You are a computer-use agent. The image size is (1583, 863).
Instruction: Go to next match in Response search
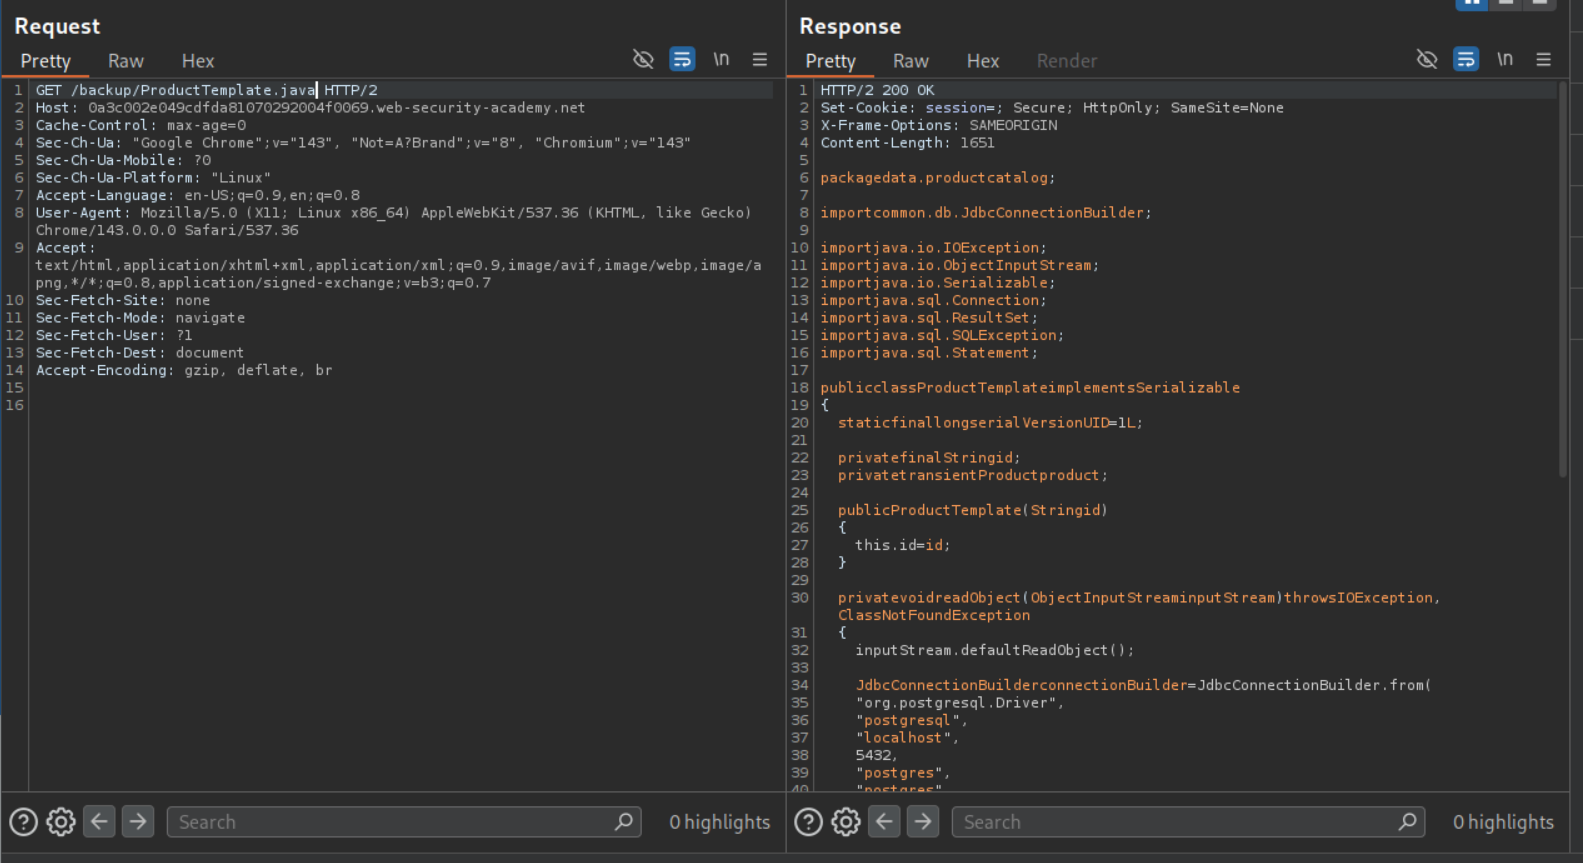pyautogui.click(x=923, y=822)
